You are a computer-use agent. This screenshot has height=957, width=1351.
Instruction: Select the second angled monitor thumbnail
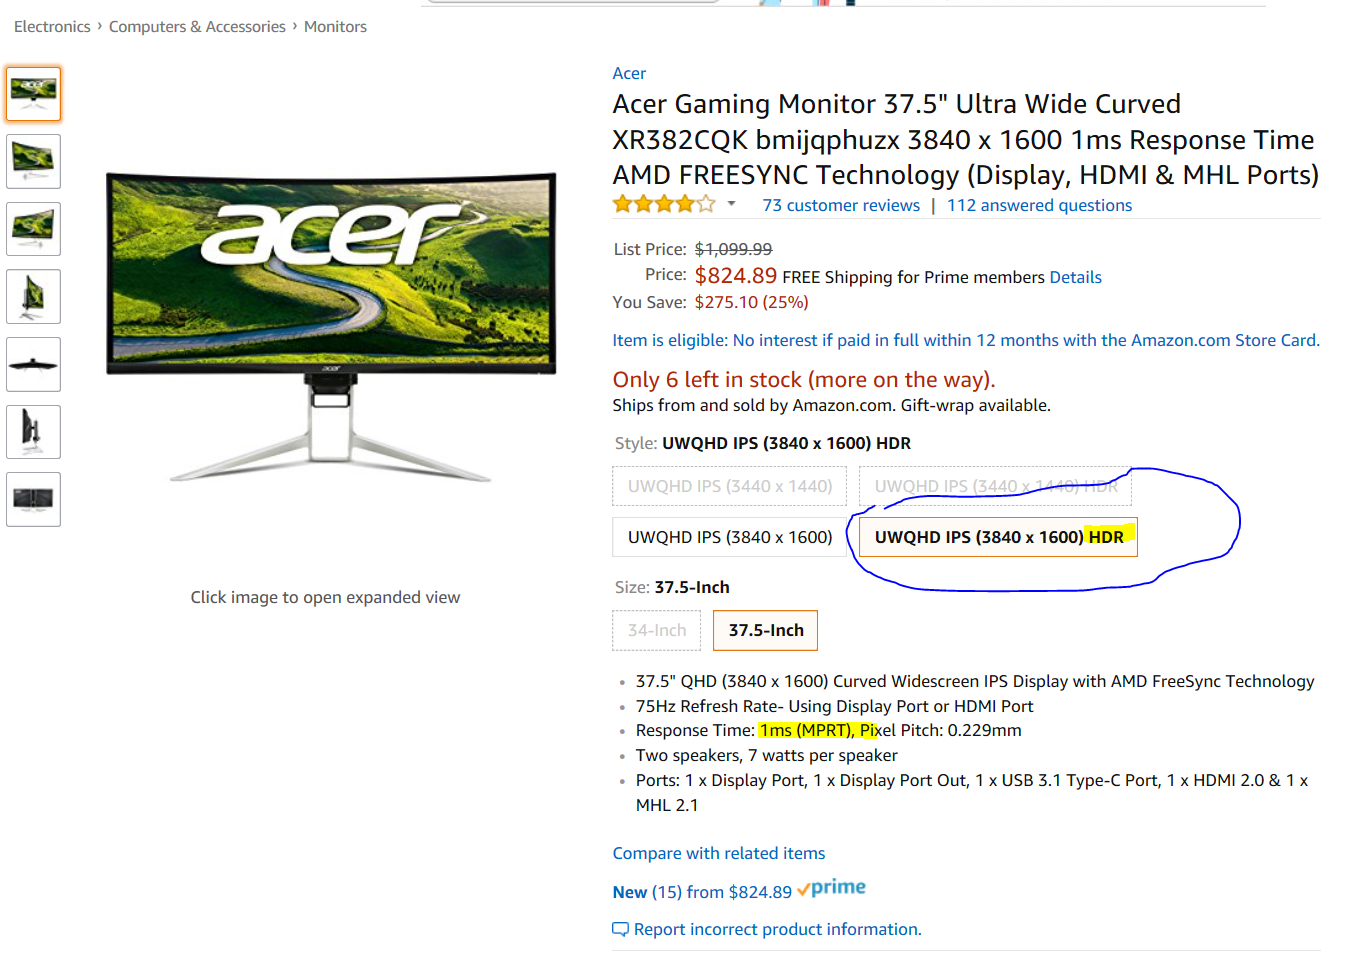33,161
